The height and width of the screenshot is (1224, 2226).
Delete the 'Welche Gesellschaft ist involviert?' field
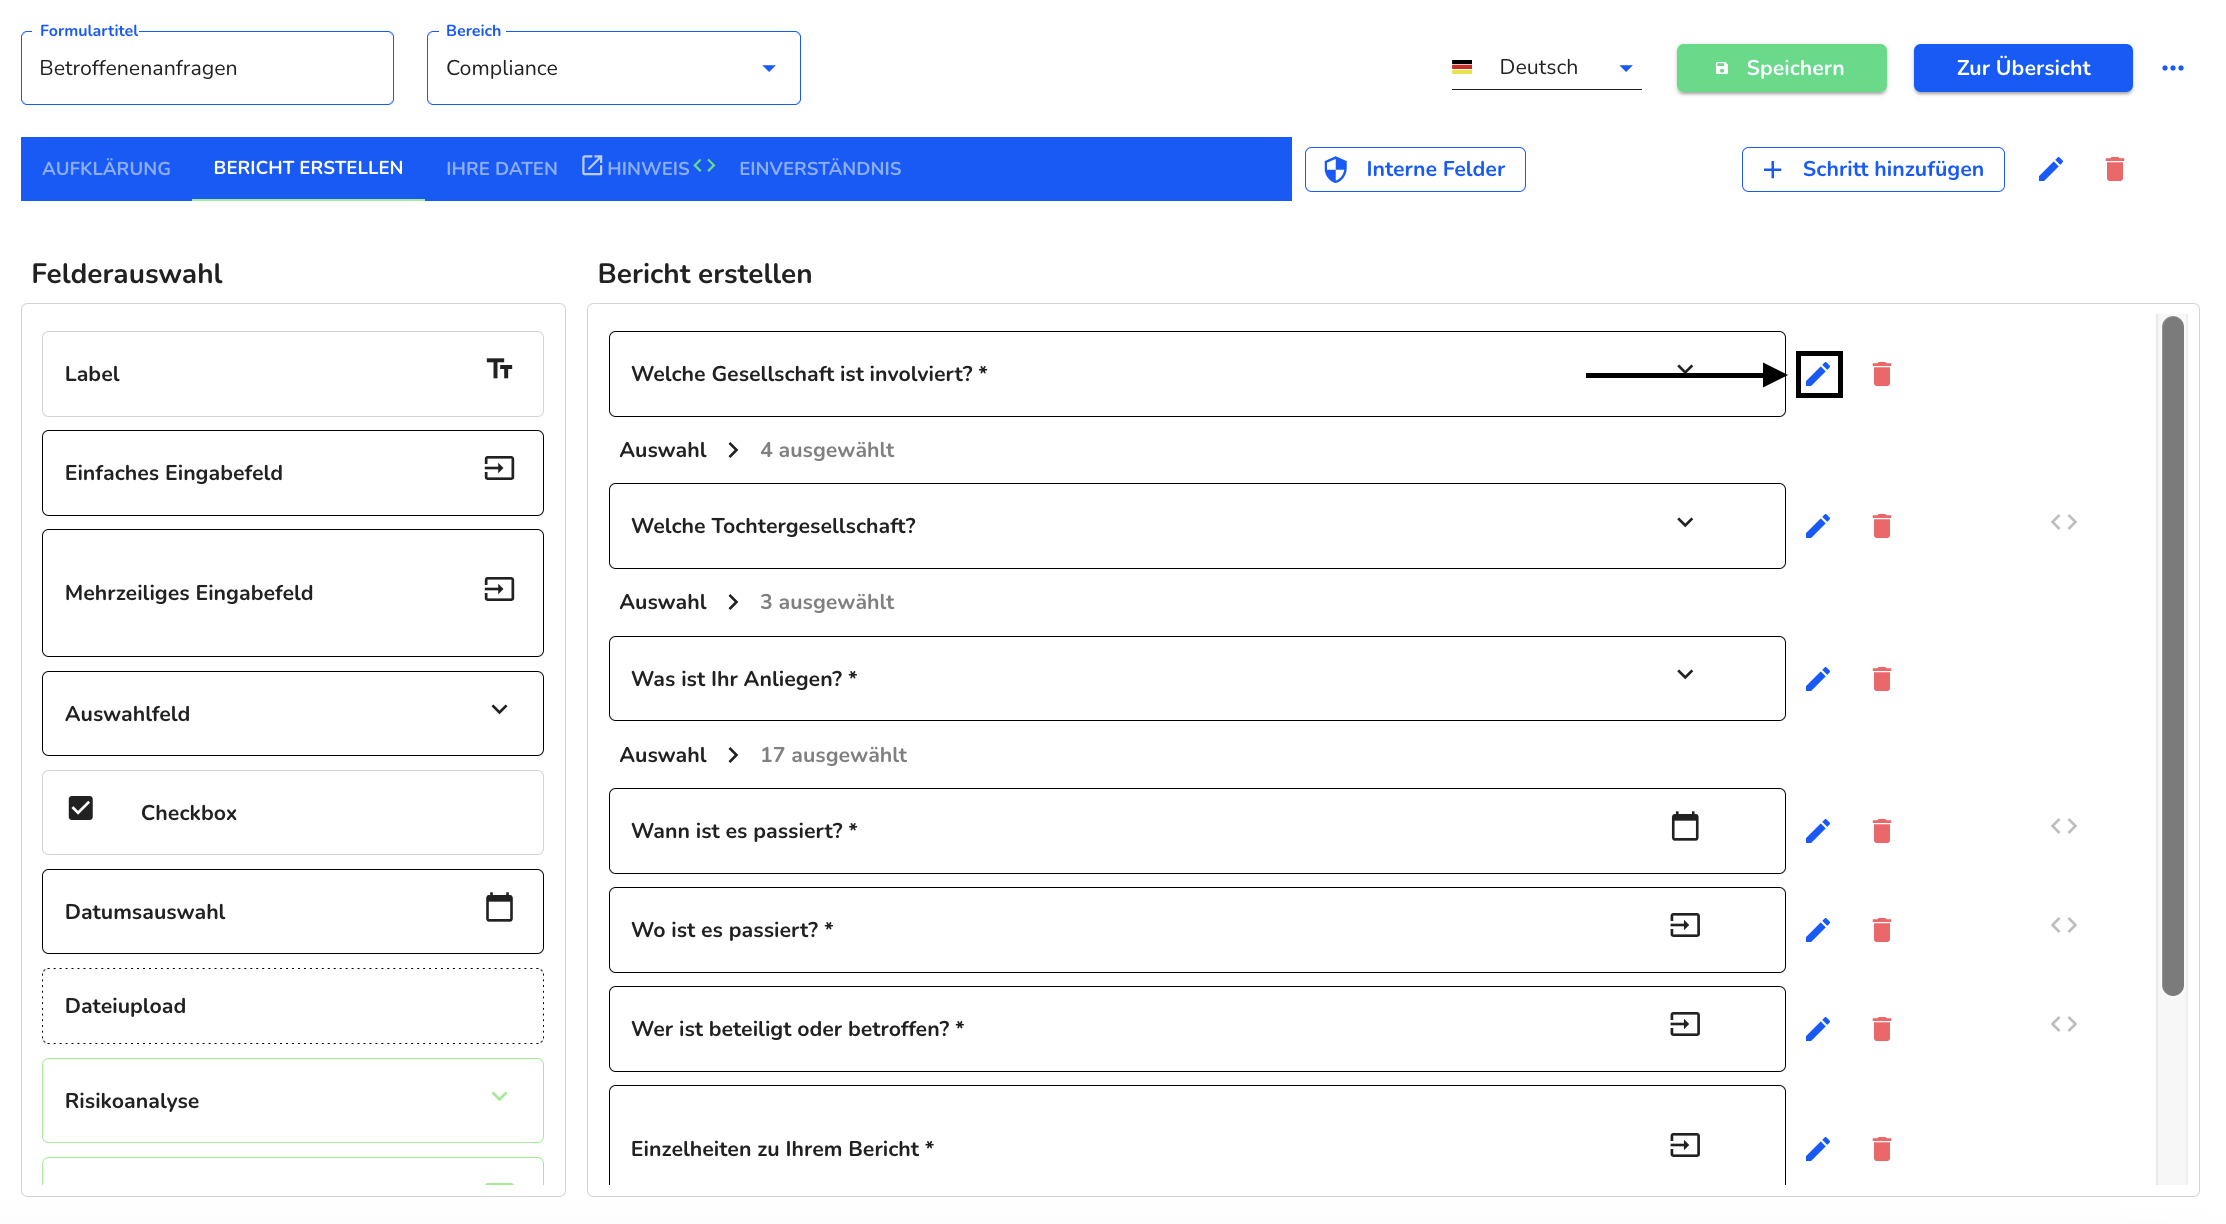[1881, 374]
